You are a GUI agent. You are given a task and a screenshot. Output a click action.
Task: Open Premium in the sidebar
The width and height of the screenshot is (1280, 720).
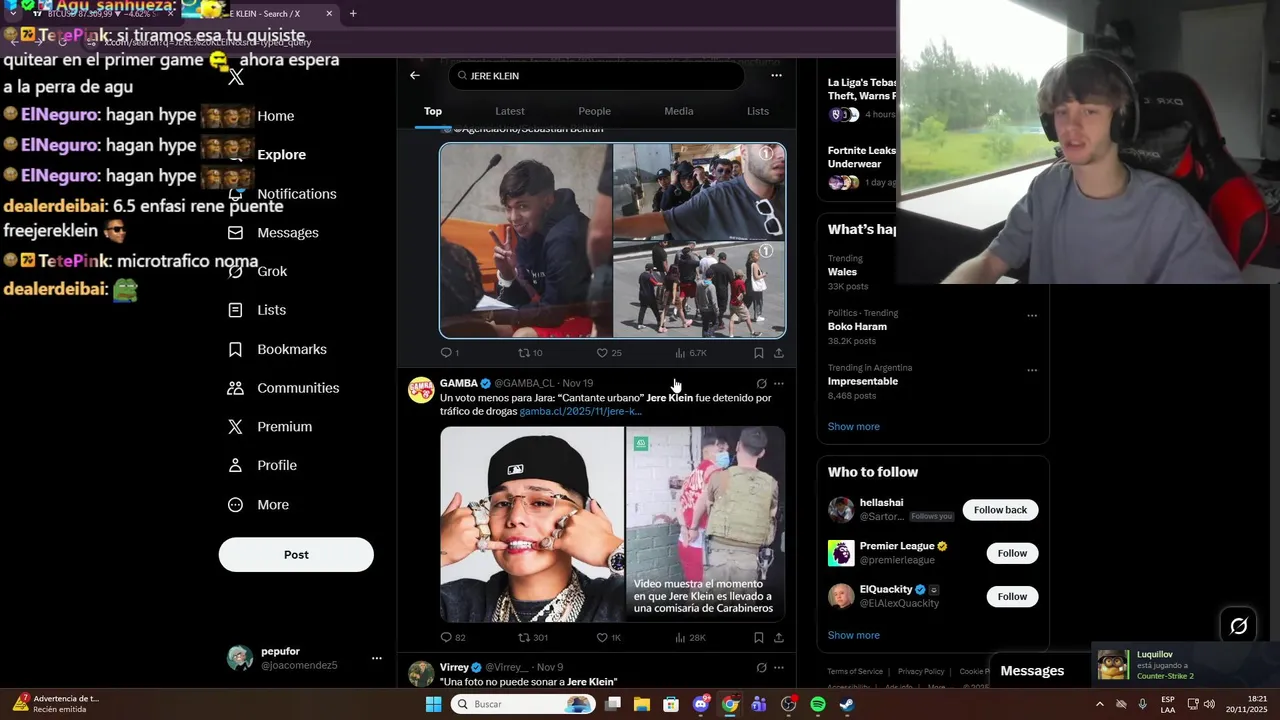point(270,427)
